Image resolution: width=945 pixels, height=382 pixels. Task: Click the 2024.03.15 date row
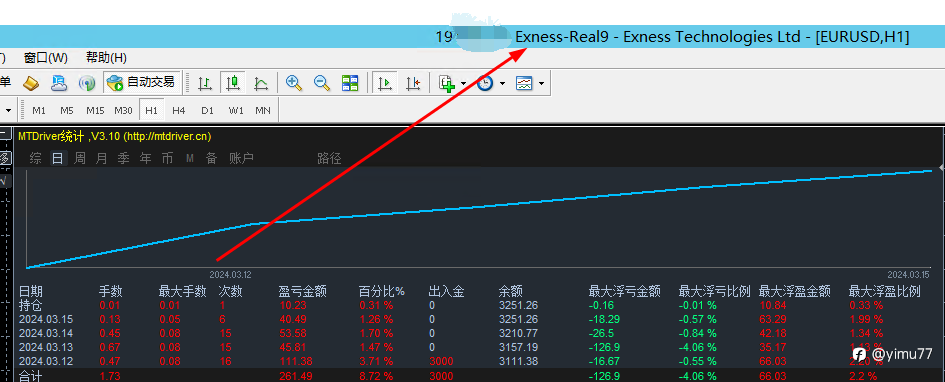point(46,319)
